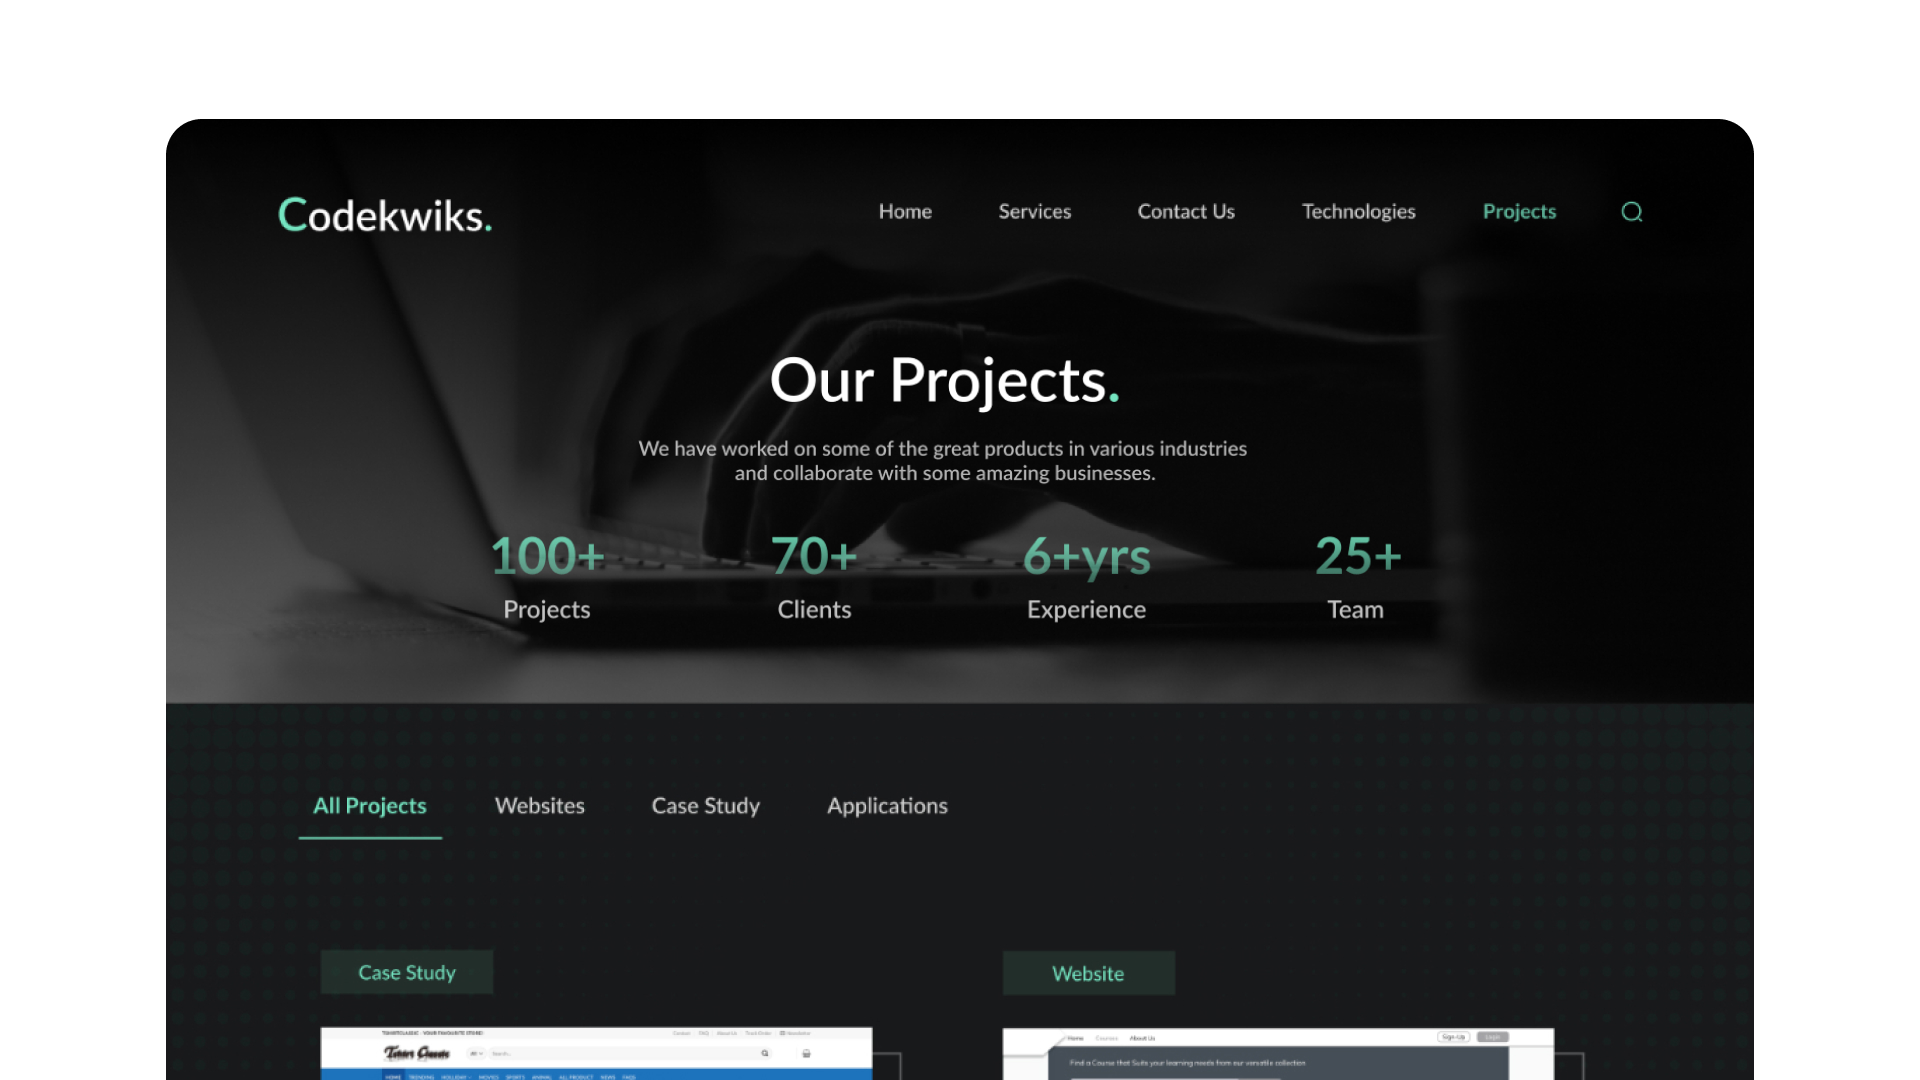Click the Codekwiks logo

(385, 215)
